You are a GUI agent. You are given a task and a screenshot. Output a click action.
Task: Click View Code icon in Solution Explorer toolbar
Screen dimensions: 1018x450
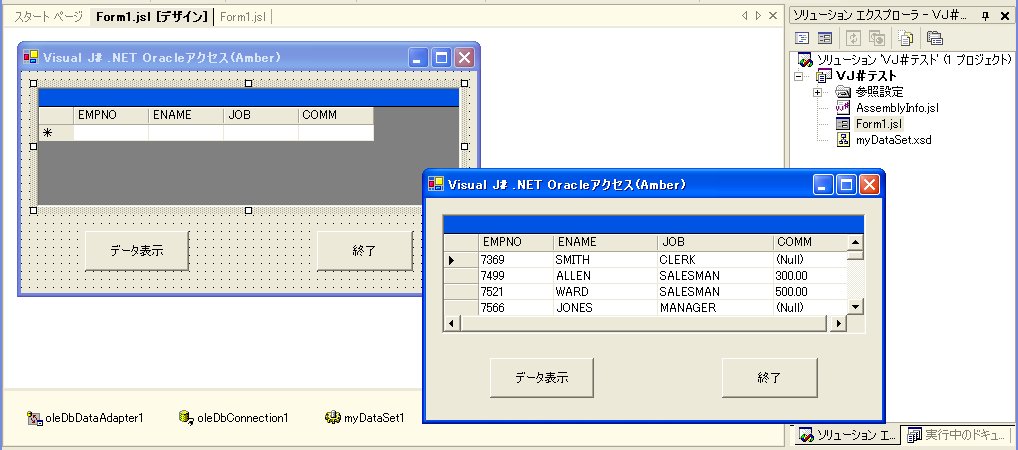click(x=802, y=38)
